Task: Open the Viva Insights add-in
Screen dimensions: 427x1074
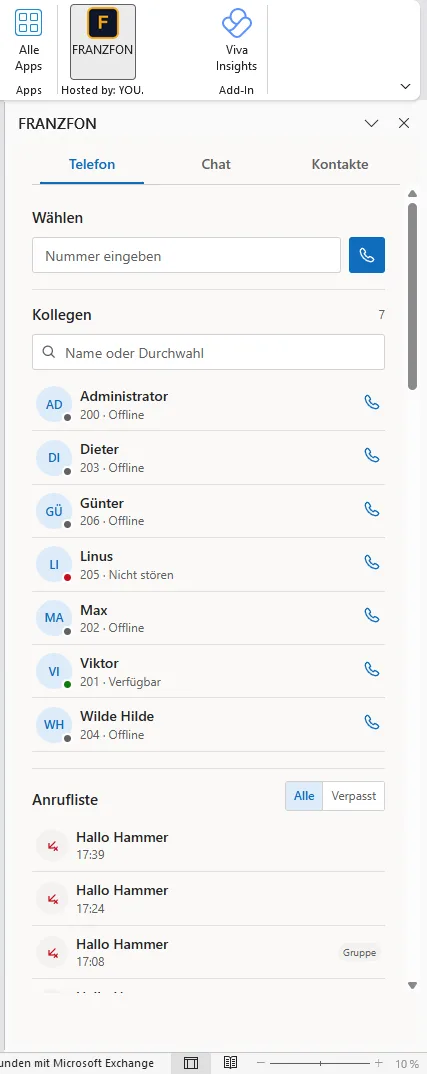Action: click(x=236, y=41)
